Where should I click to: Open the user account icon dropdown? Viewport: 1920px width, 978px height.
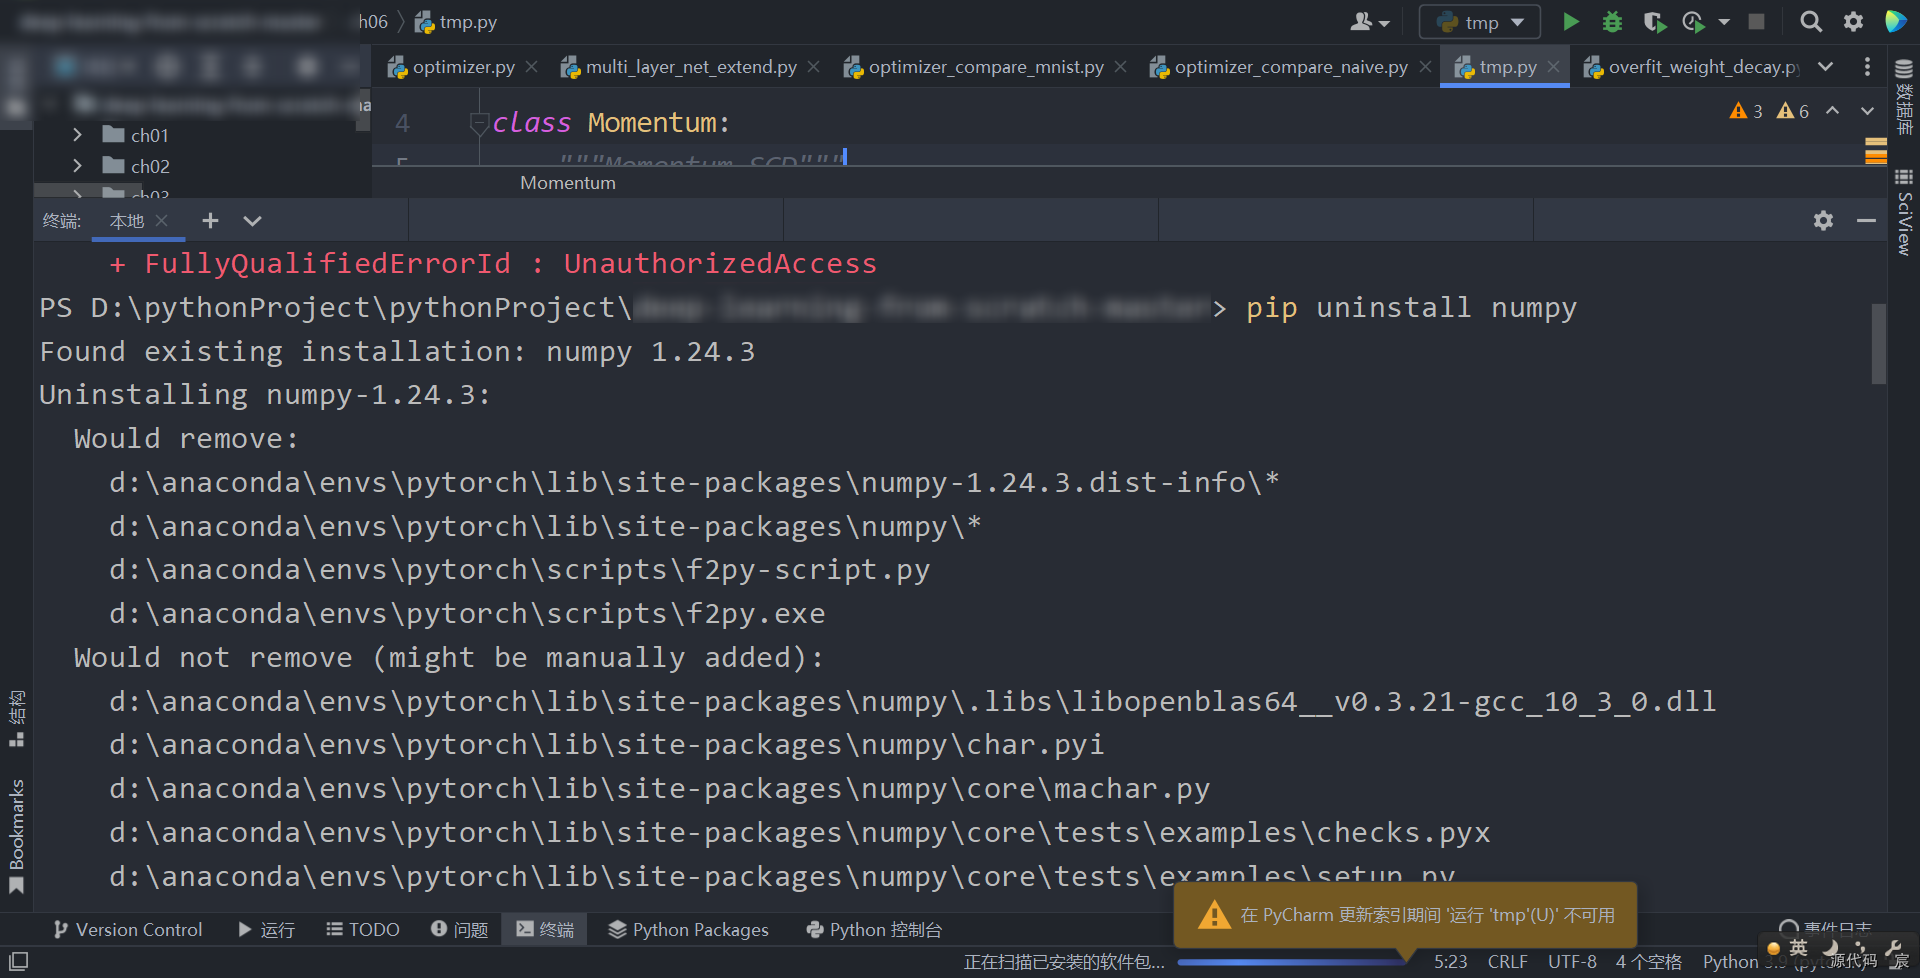[1369, 22]
